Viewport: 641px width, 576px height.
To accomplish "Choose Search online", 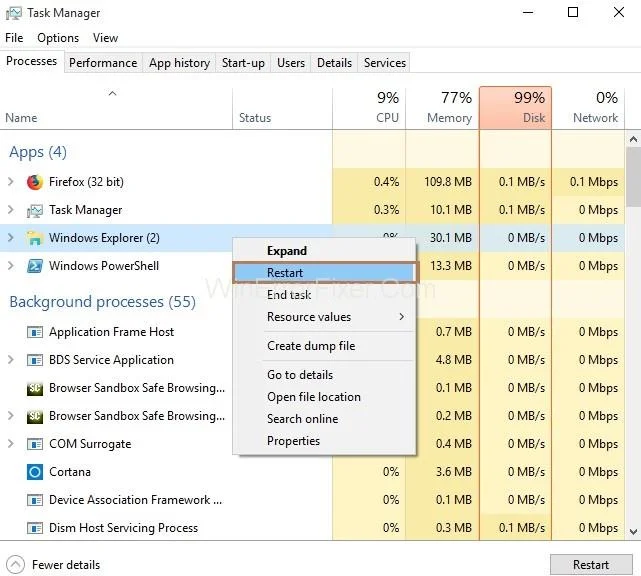I will pyautogui.click(x=325, y=419).
